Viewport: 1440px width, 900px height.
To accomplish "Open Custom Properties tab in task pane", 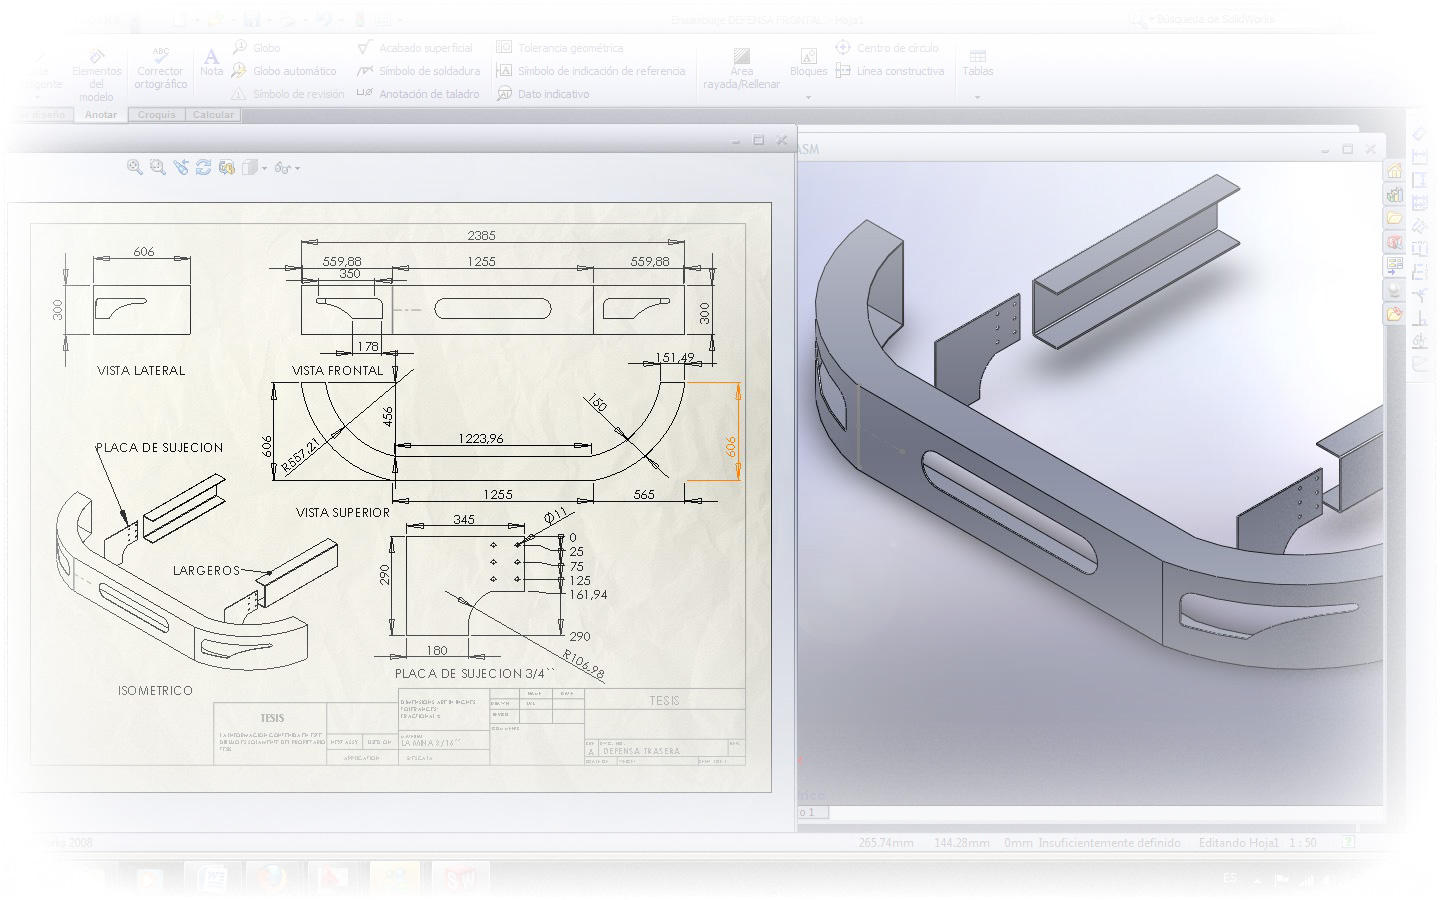I will pos(1394,315).
